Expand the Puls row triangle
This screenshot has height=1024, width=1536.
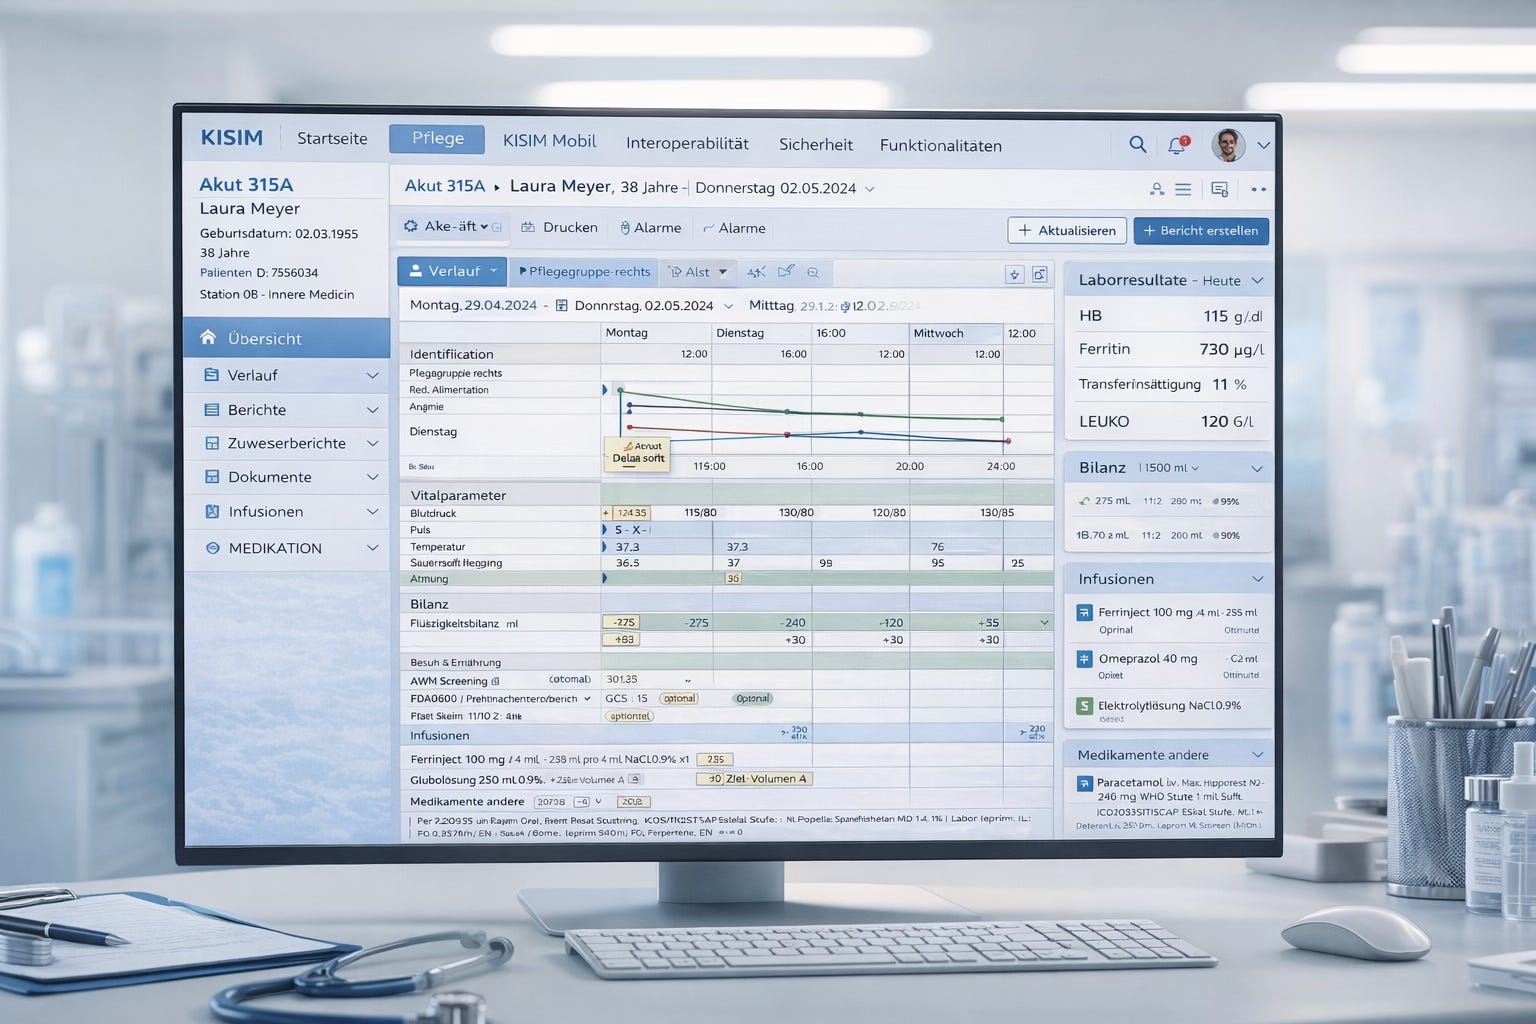[604, 530]
